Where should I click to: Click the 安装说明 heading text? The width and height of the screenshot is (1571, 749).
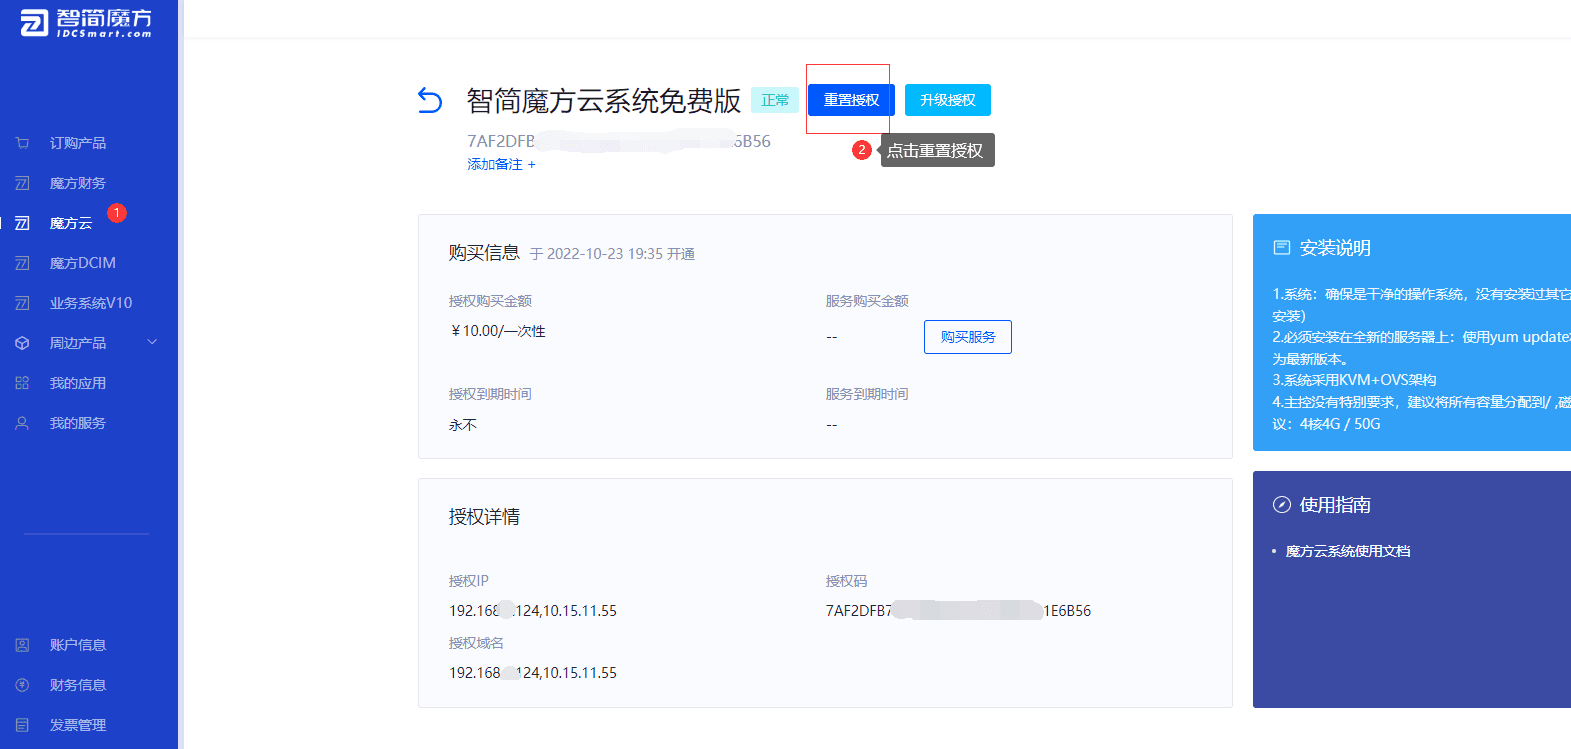click(1335, 247)
